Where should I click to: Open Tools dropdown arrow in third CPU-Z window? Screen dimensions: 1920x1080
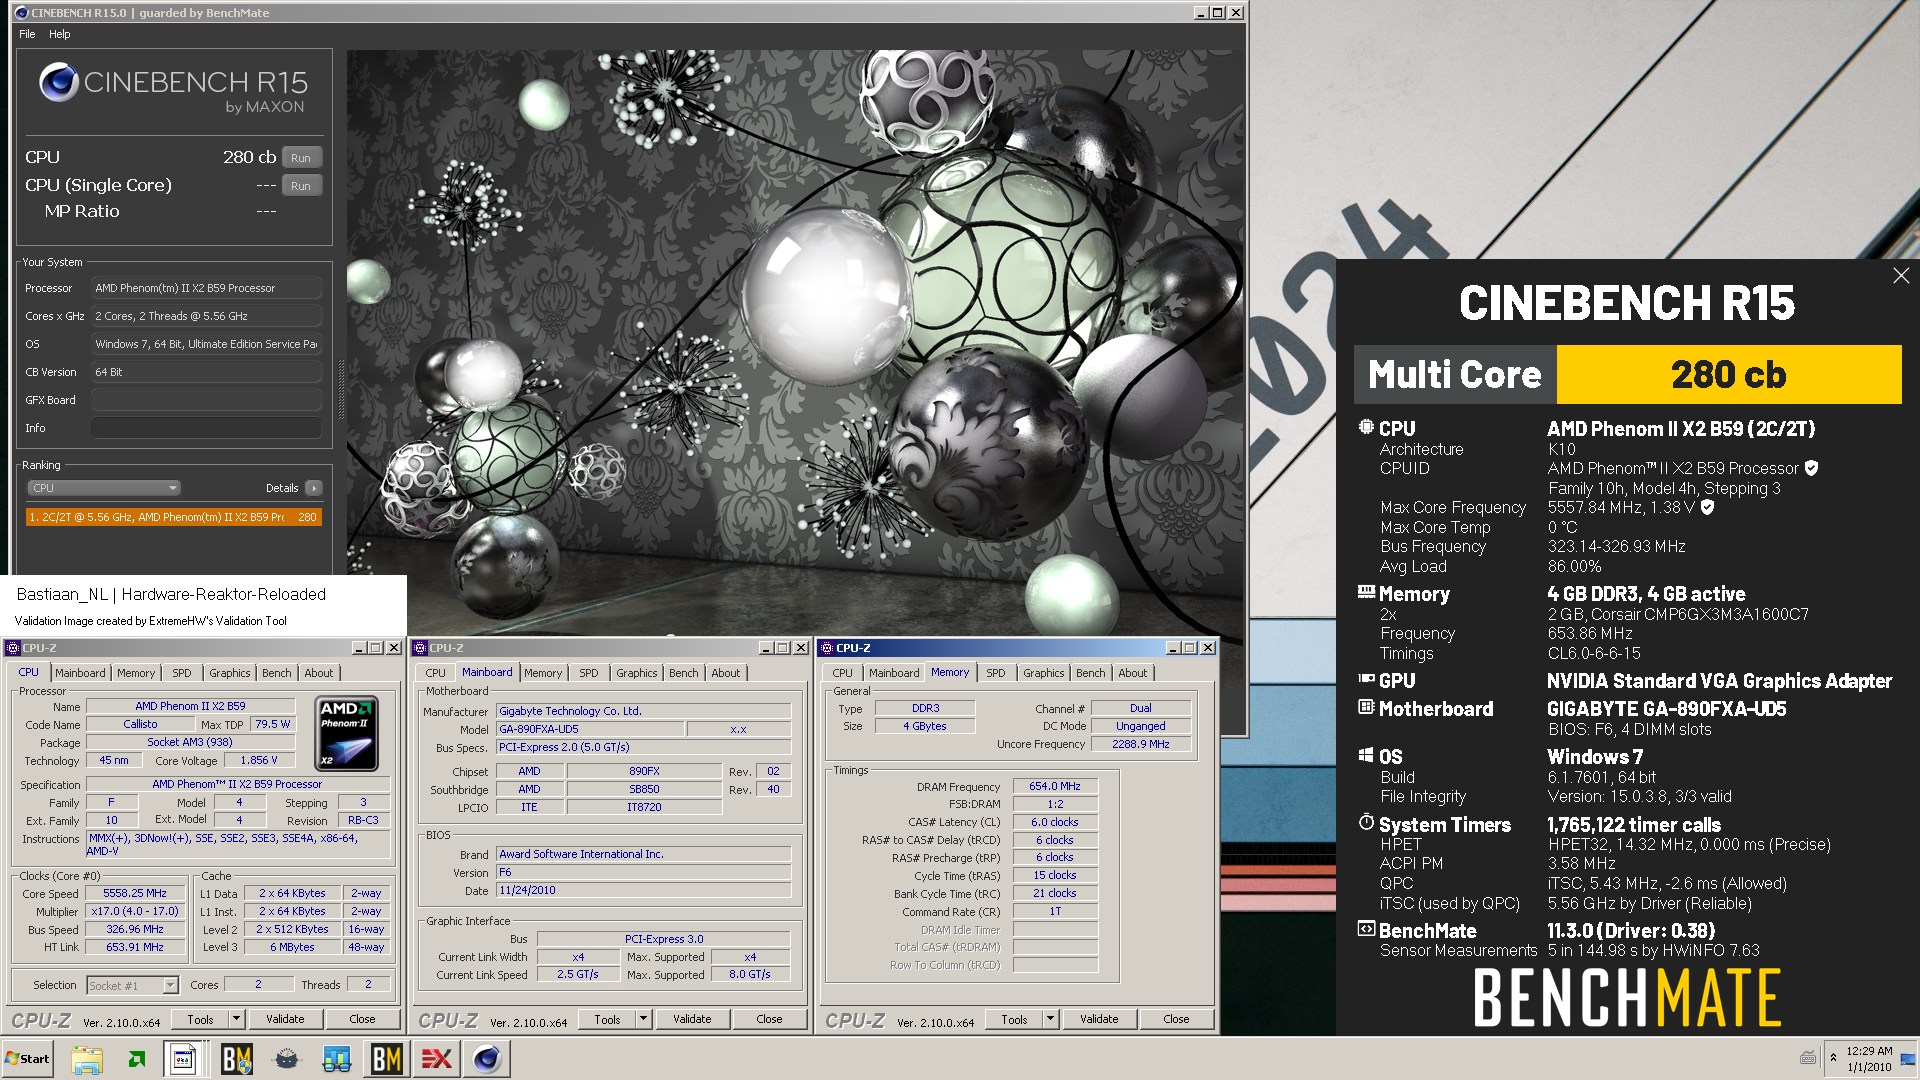(1051, 1019)
